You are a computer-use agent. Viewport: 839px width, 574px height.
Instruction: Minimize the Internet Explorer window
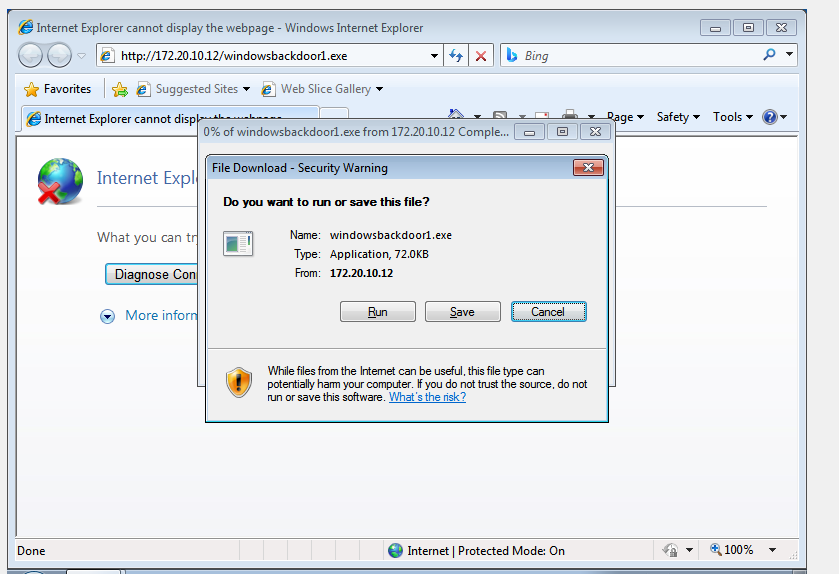(x=715, y=28)
